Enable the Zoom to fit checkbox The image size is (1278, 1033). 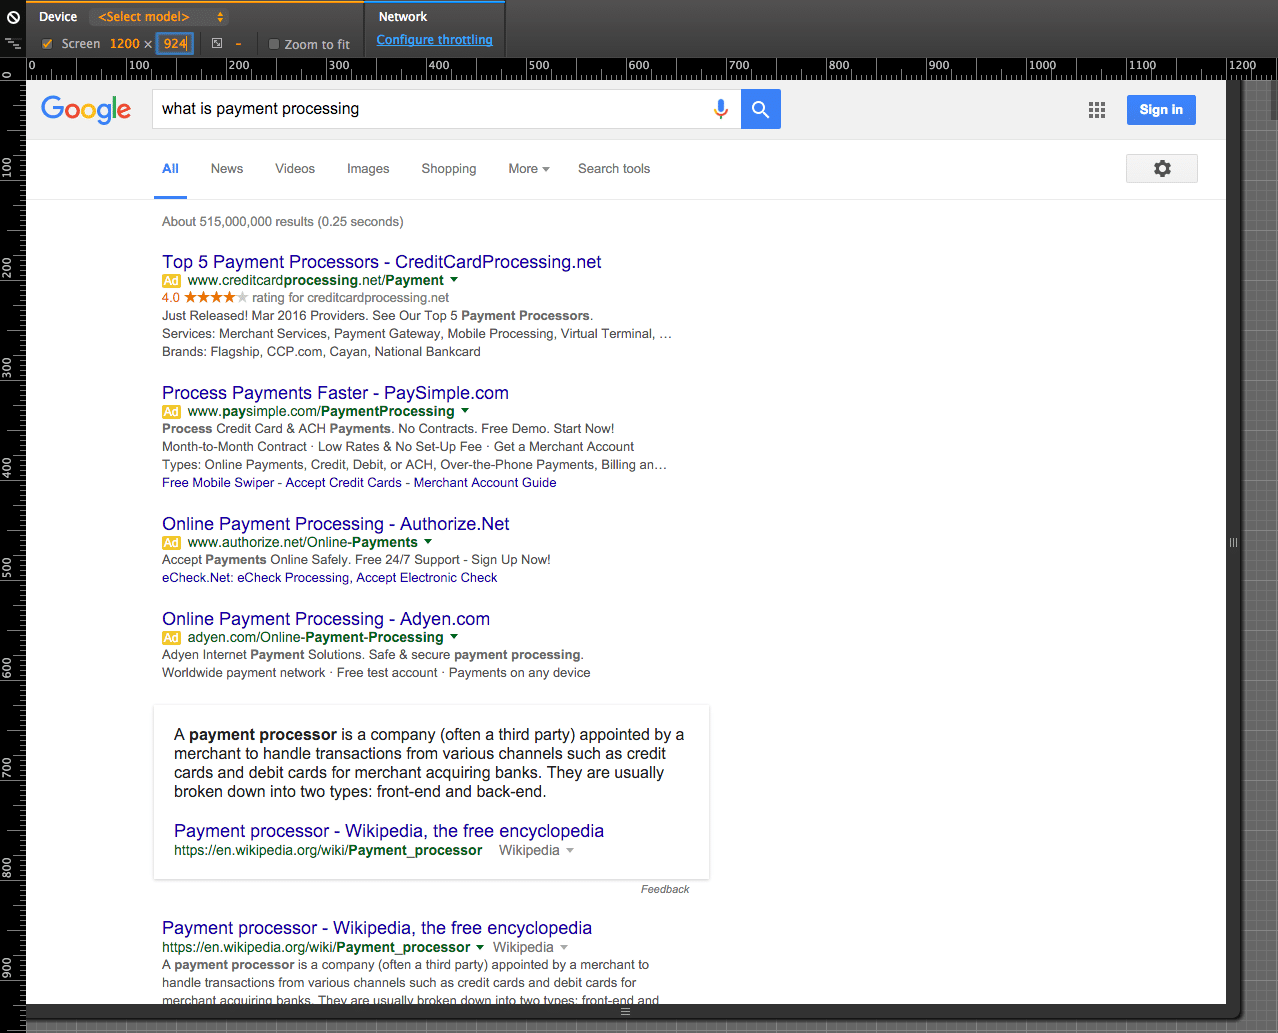(x=274, y=44)
